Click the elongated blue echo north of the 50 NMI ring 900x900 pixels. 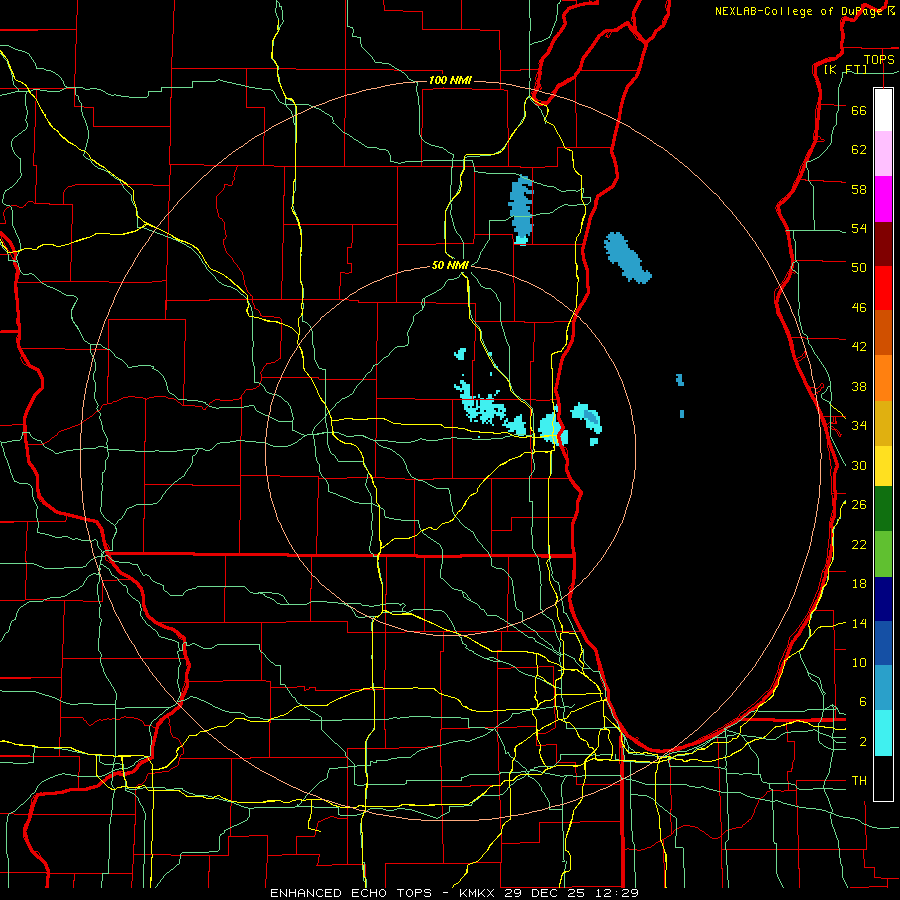[521, 210]
